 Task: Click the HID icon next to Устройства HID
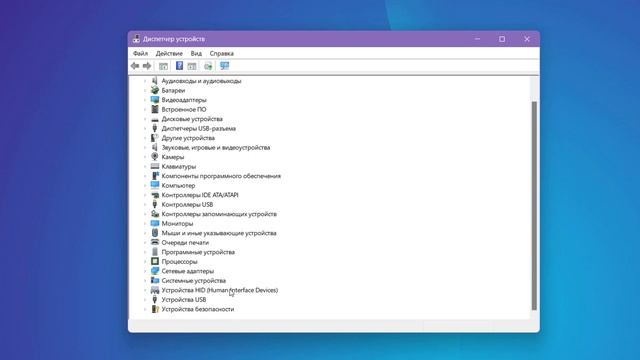pos(155,290)
